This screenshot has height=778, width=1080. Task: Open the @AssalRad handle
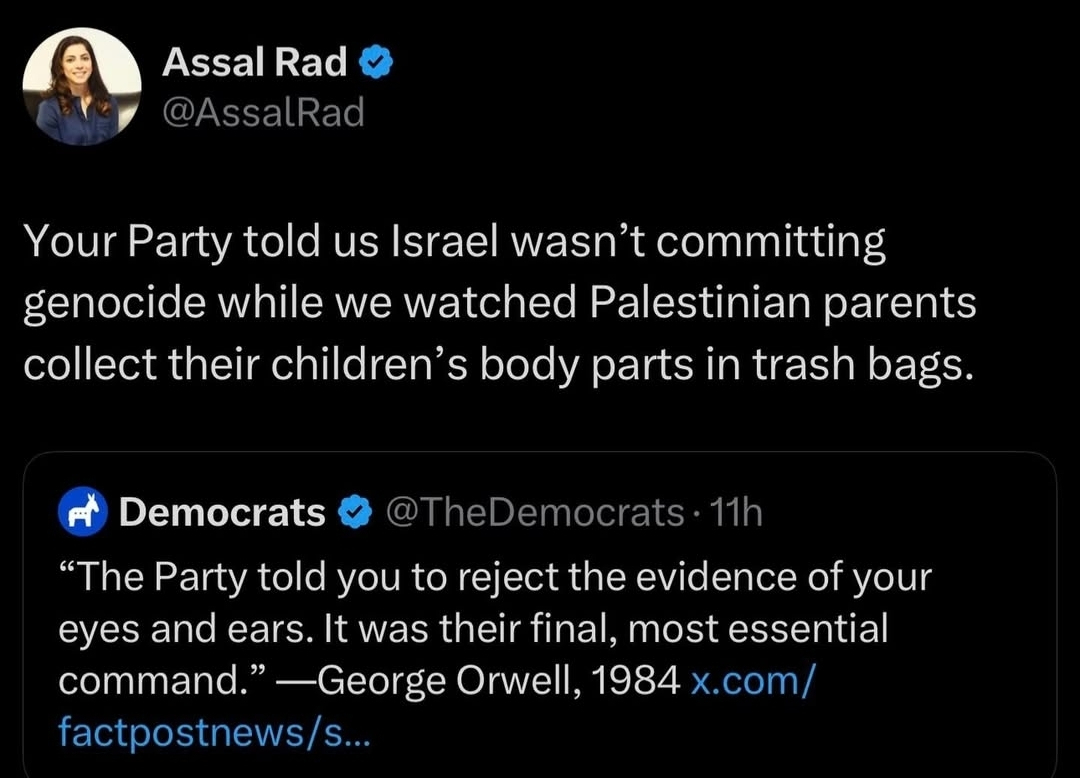pos(262,113)
